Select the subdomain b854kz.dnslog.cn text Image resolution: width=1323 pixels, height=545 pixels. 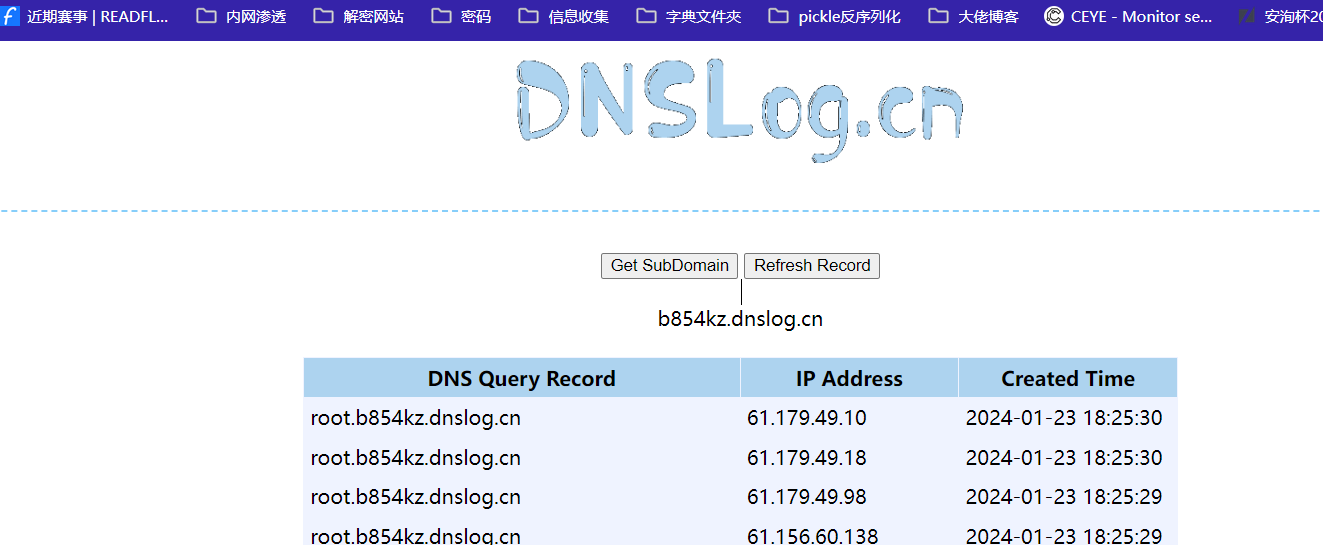coord(740,319)
